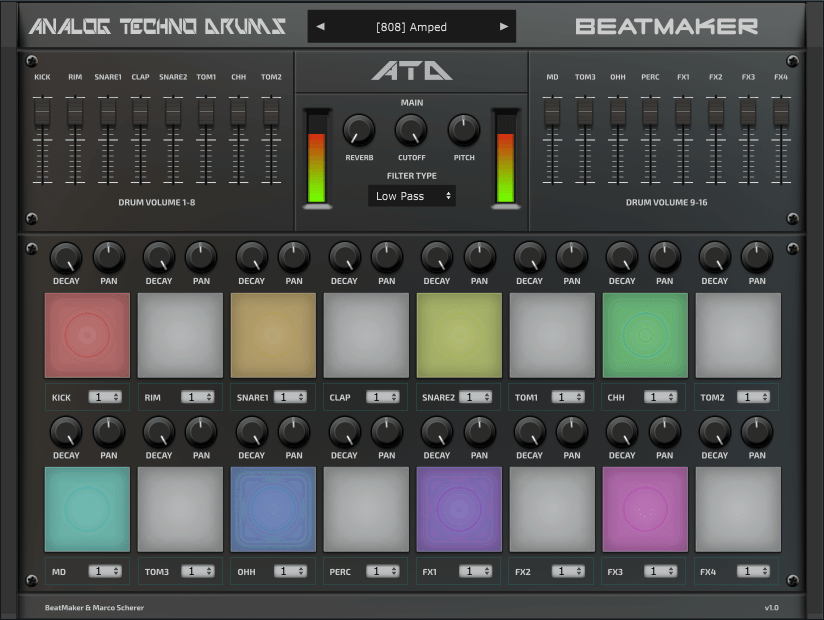Click the Pan knob above TOM2 pad
The image size is (824, 620).
tap(757, 258)
